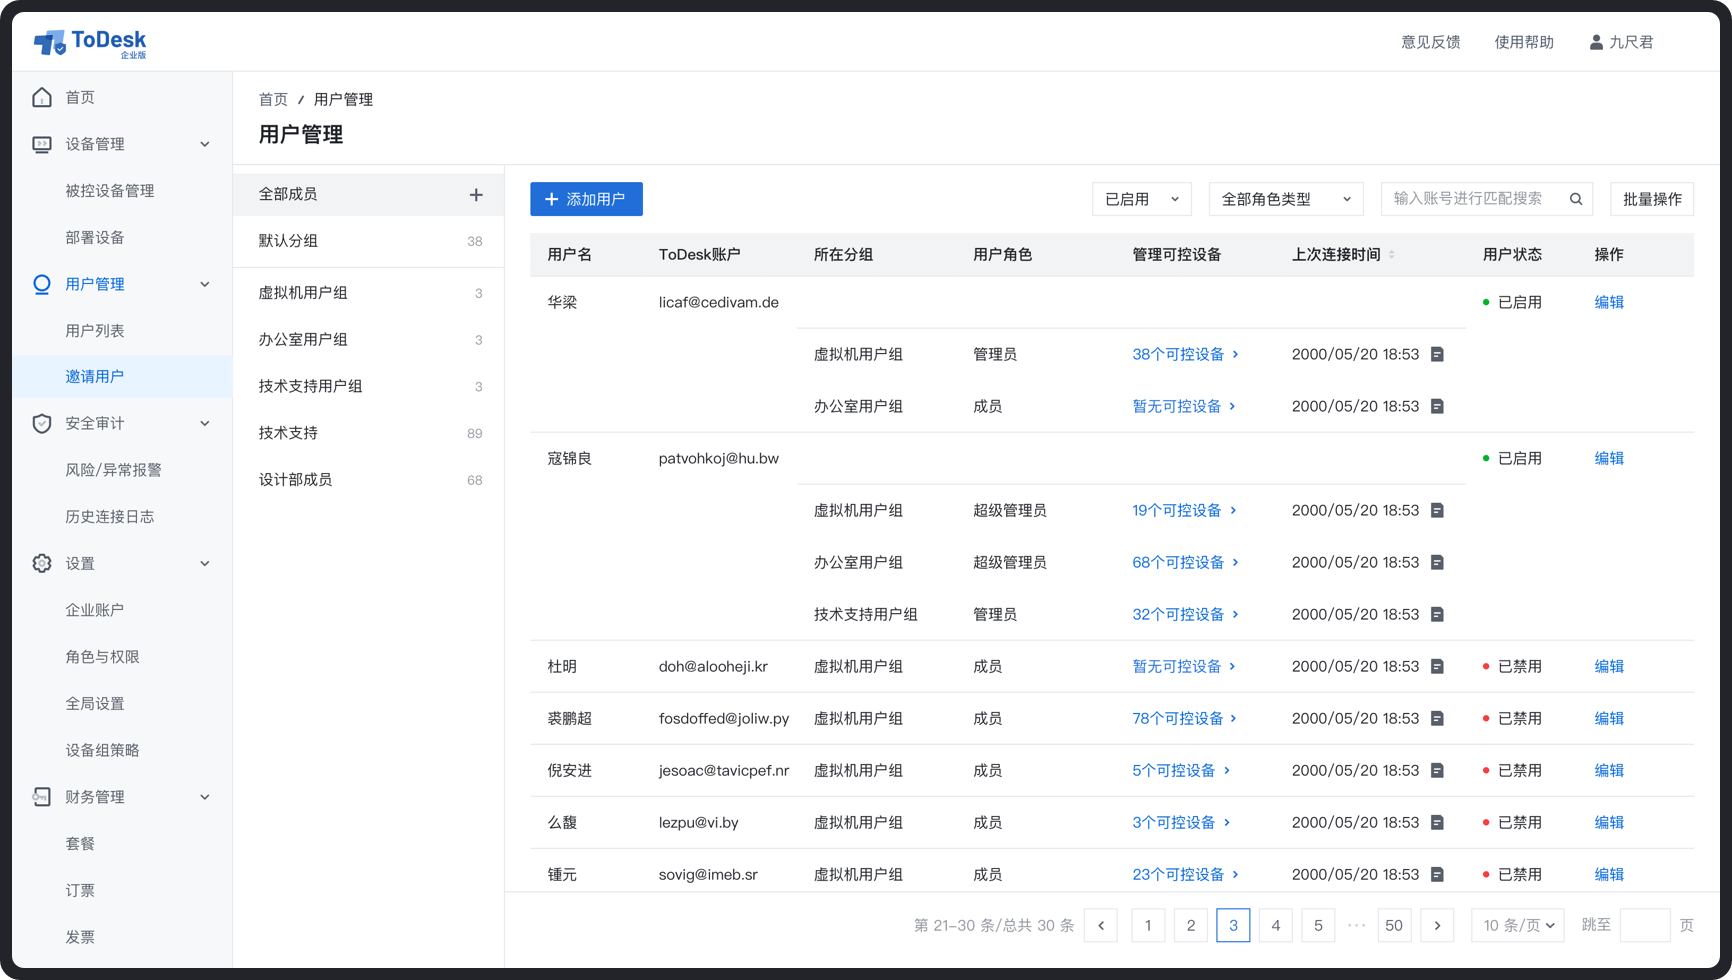Collapse the 安全审计 sidebar section
The height and width of the screenshot is (980, 1732).
coord(204,424)
